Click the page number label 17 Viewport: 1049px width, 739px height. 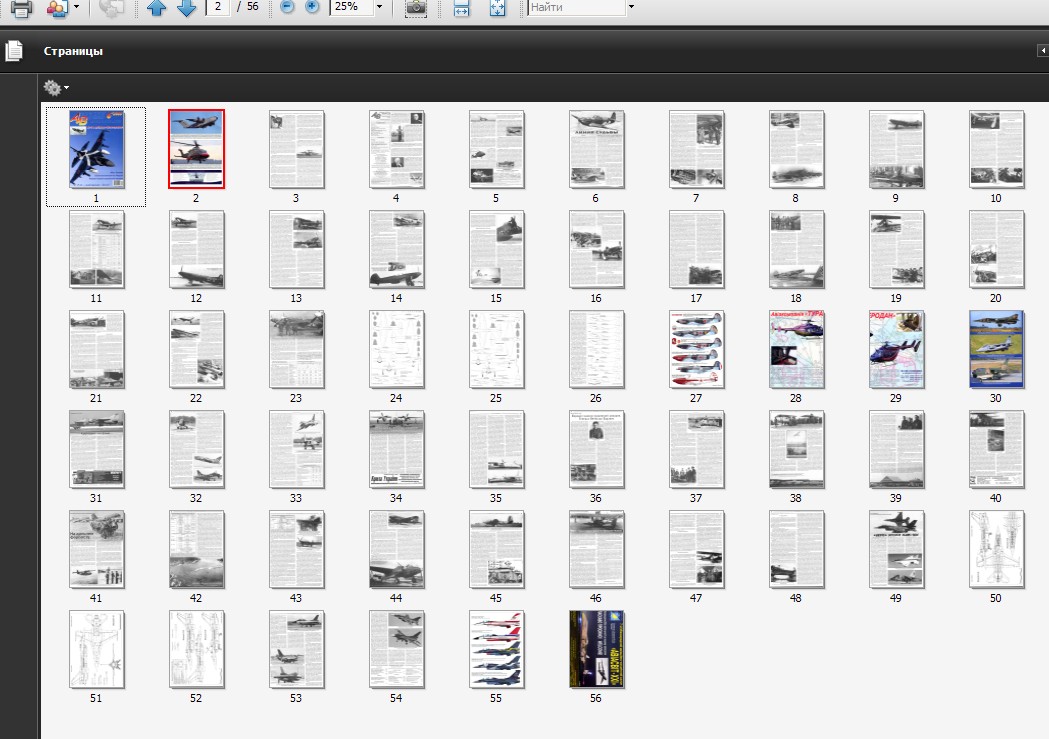tap(696, 298)
